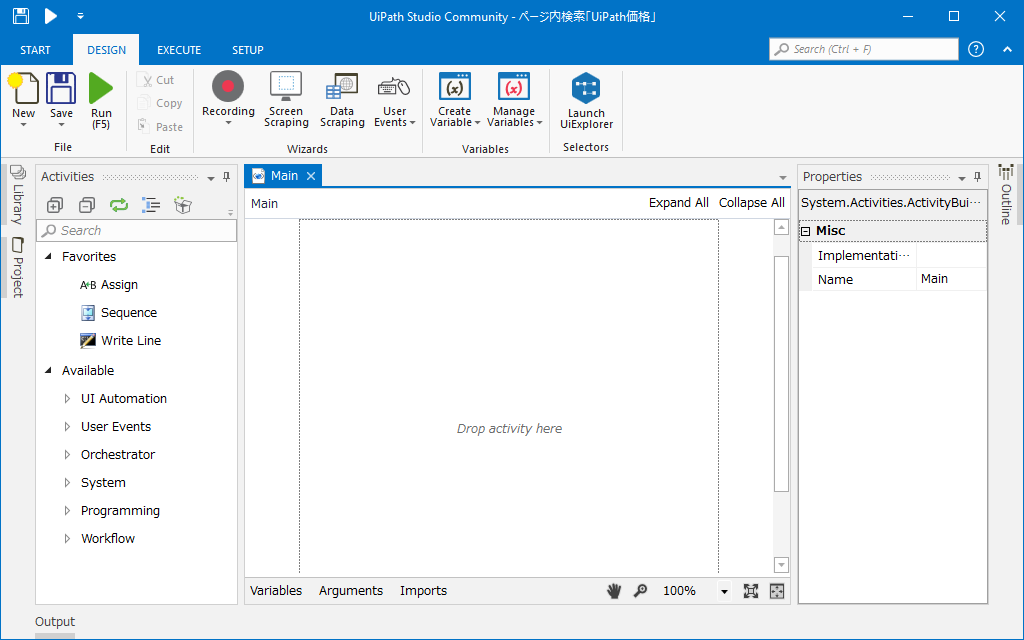Switch to the START tab
Image resolution: width=1024 pixels, height=640 pixels.
35,50
